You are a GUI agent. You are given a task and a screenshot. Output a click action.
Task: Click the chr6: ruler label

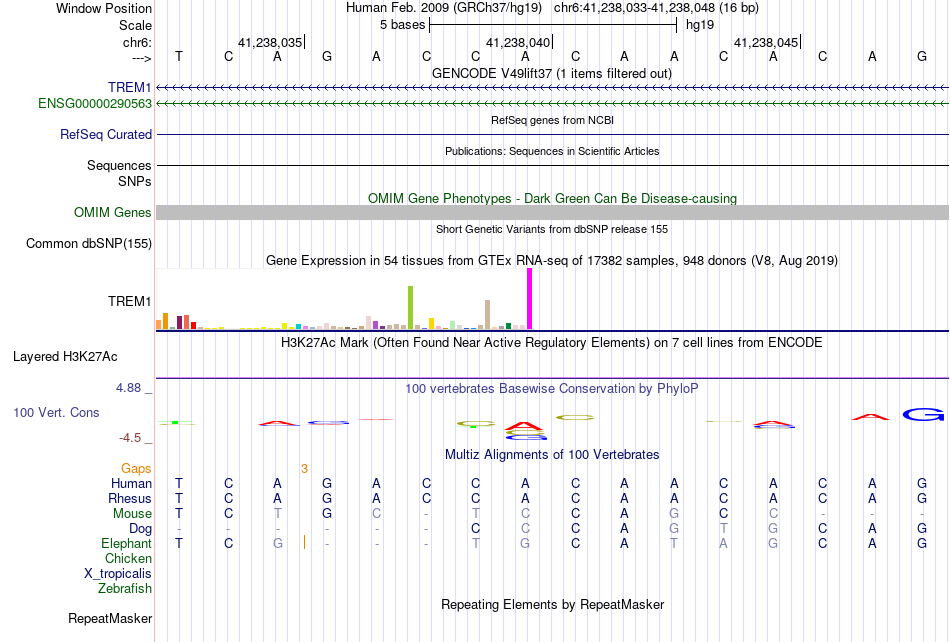coord(138,42)
